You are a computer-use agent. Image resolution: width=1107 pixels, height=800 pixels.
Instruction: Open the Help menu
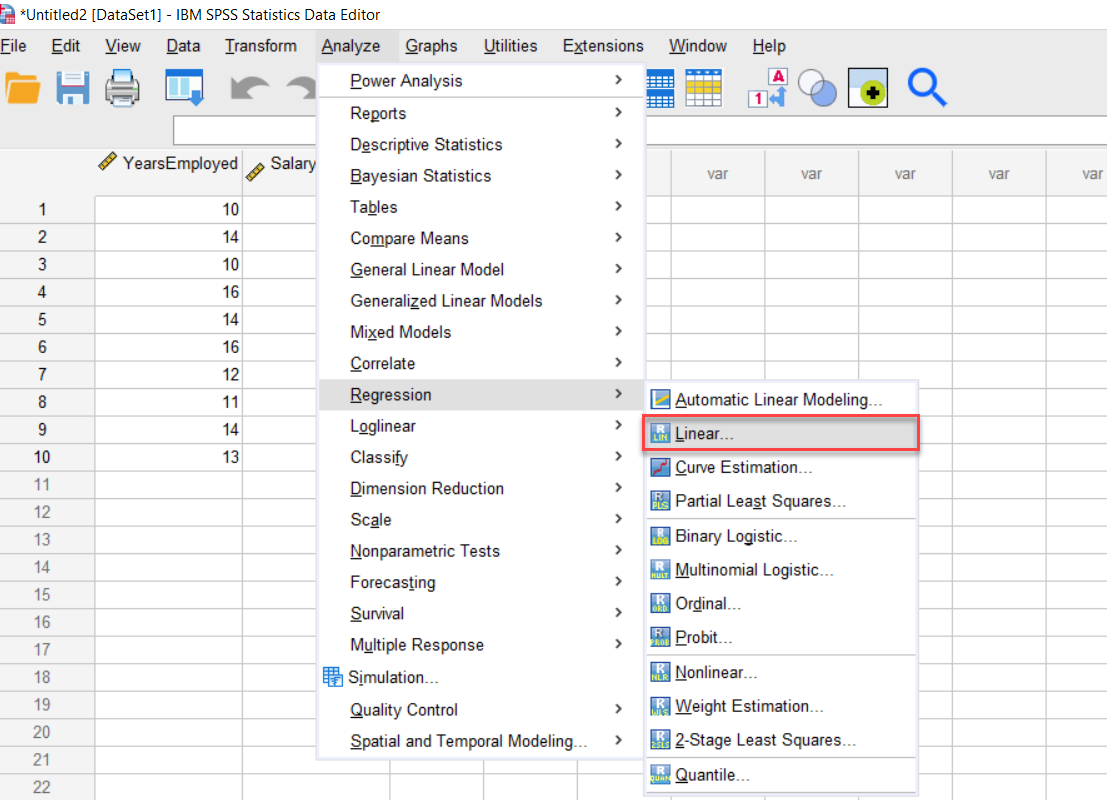point(769,46)
